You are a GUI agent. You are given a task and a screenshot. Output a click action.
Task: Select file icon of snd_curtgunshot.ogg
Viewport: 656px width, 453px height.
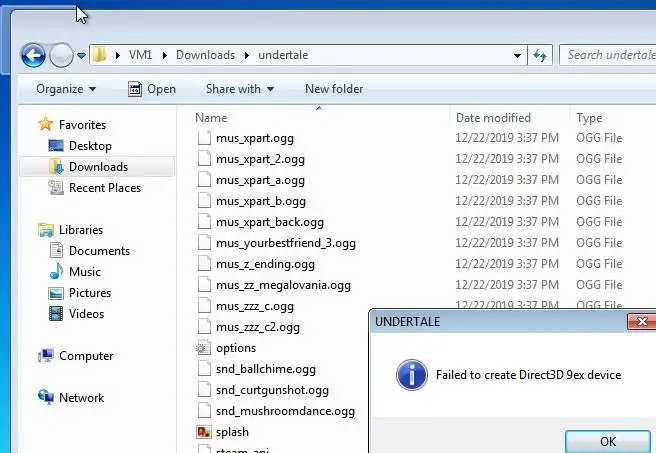tap(204, 390)
